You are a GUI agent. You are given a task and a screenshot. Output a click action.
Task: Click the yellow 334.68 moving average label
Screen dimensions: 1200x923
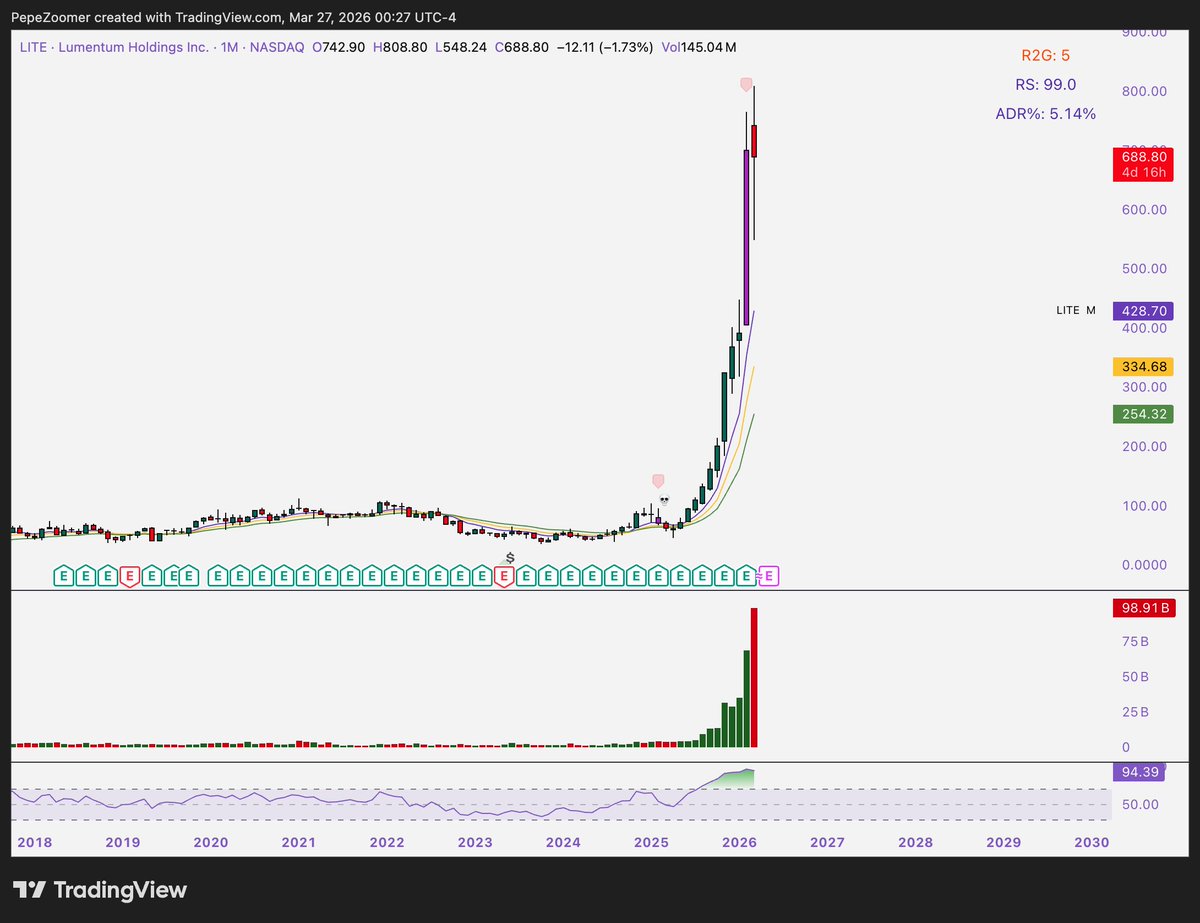point(1143,367)
